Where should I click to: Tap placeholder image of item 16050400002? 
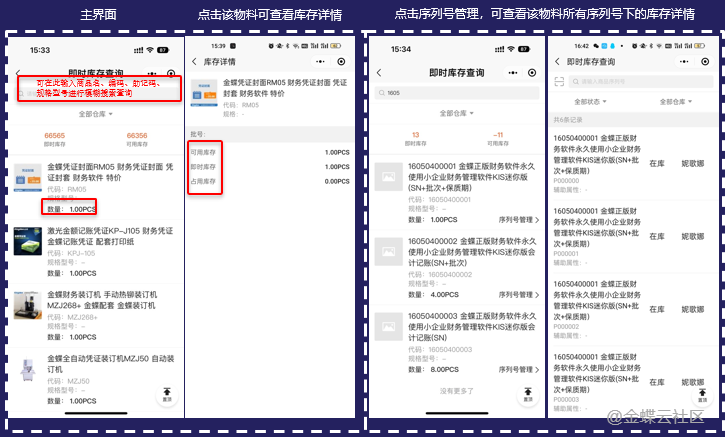click(x=388, y=252)
